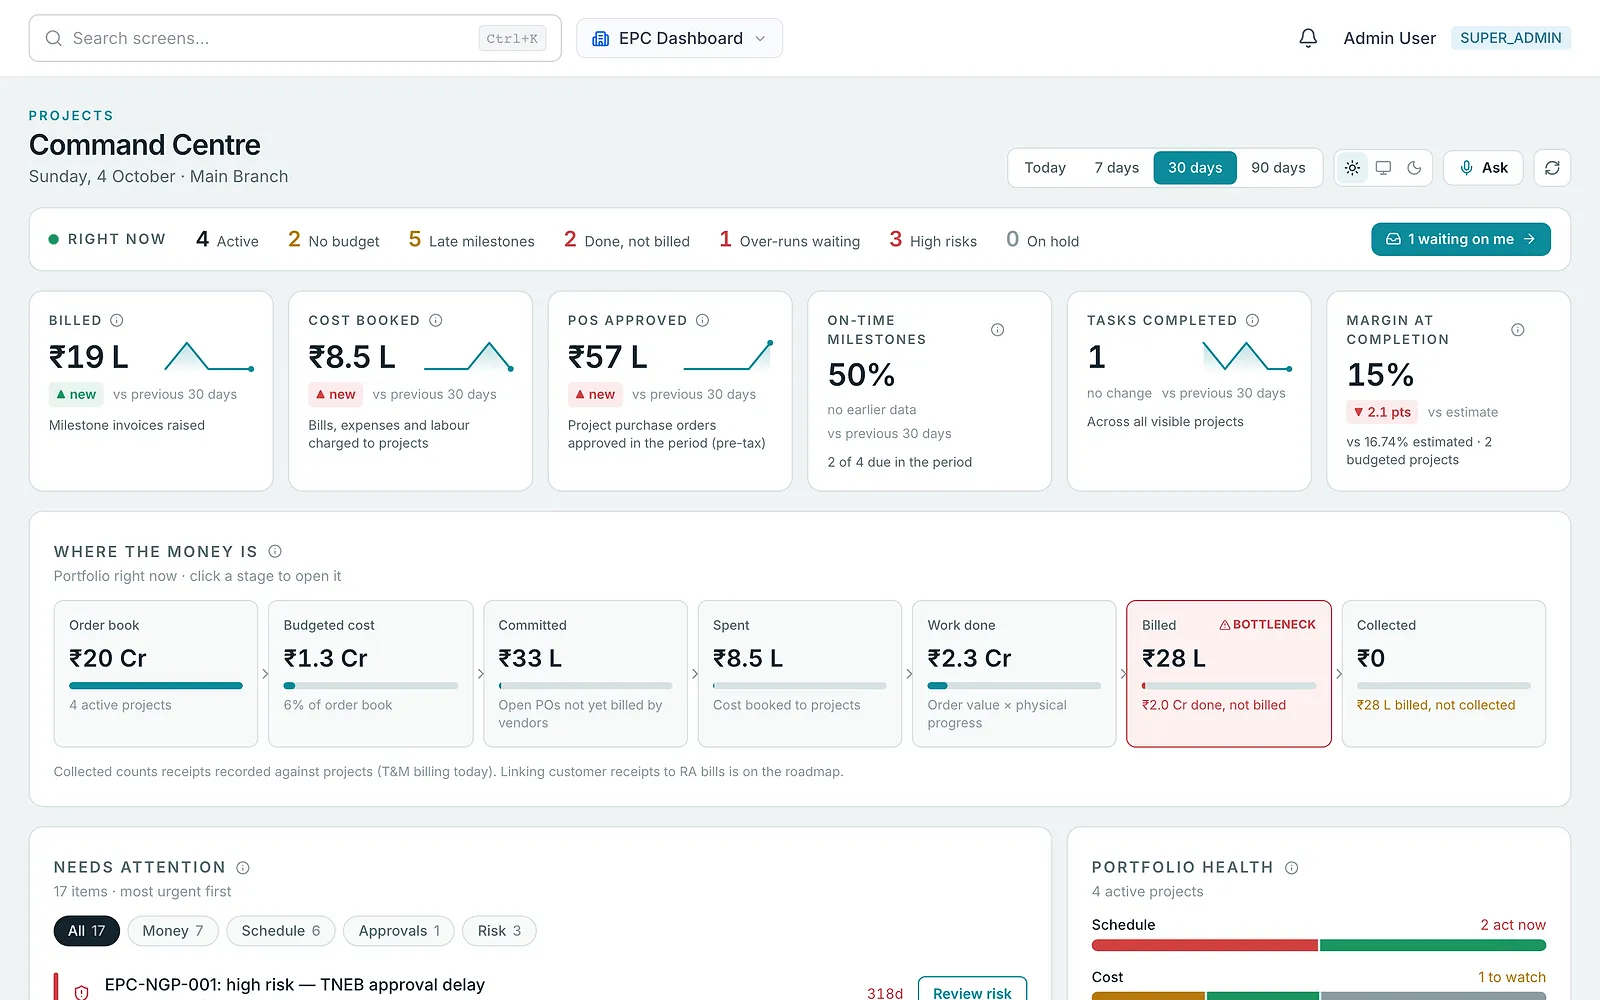Image resolution: width=1600 pixels, height=1000 pixels.
Task: Open info icon beside Portfolio Health
Action: [x=1292, y=867]
